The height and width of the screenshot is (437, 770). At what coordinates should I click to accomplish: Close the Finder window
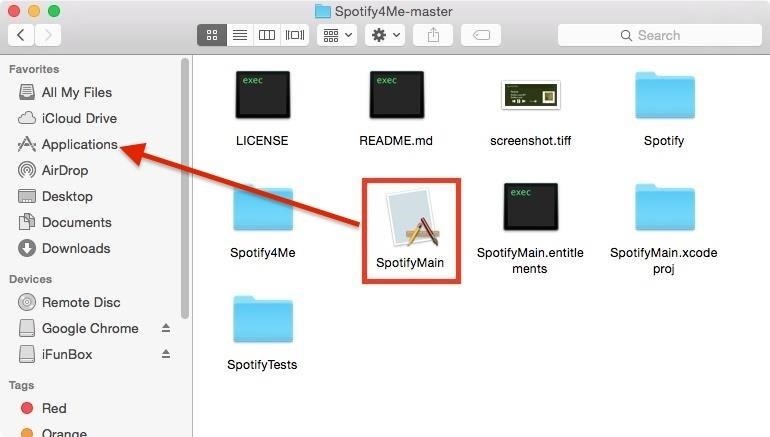[14, 11]
